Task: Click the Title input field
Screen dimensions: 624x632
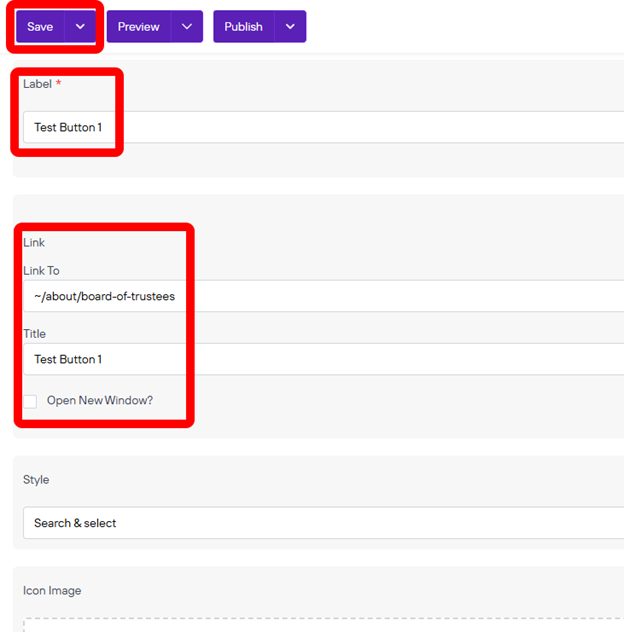Action: [323, 359]
